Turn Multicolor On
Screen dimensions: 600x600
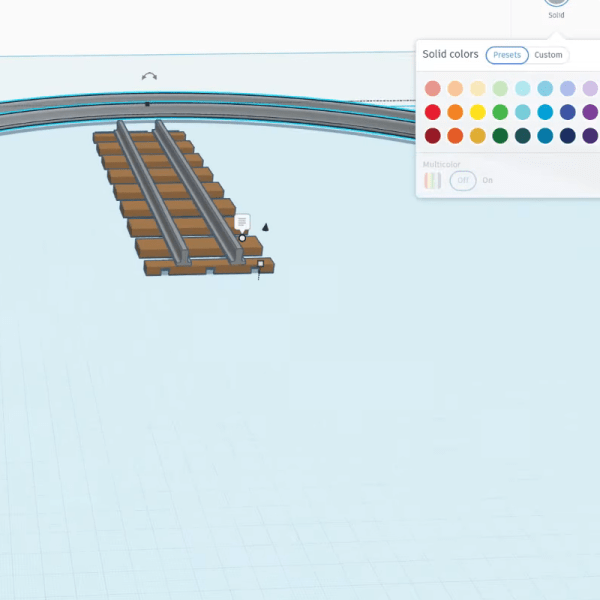tap(488, 181)
